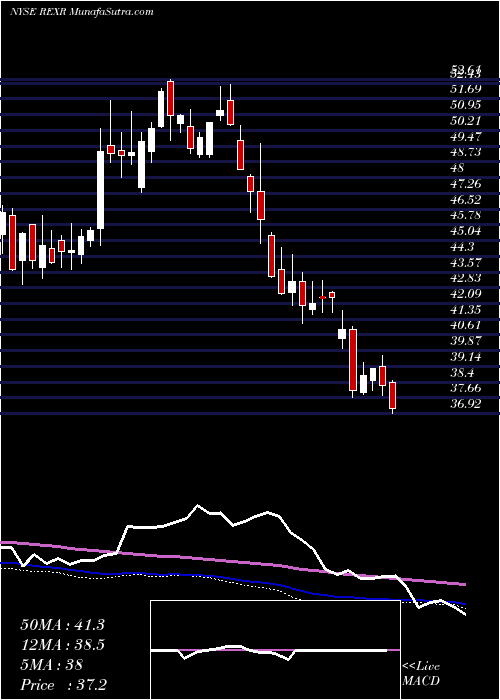Select the 38.4 price level label

[462, 373]
